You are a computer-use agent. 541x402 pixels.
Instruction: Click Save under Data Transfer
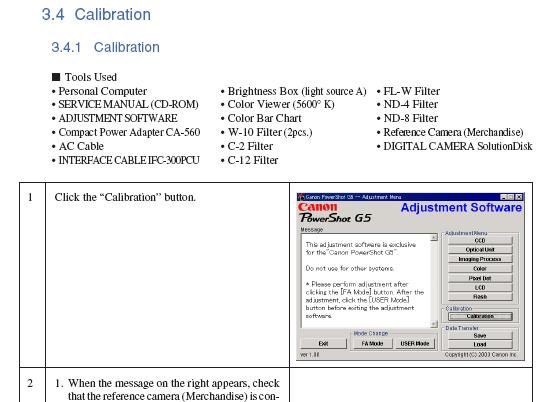point(480,335)
